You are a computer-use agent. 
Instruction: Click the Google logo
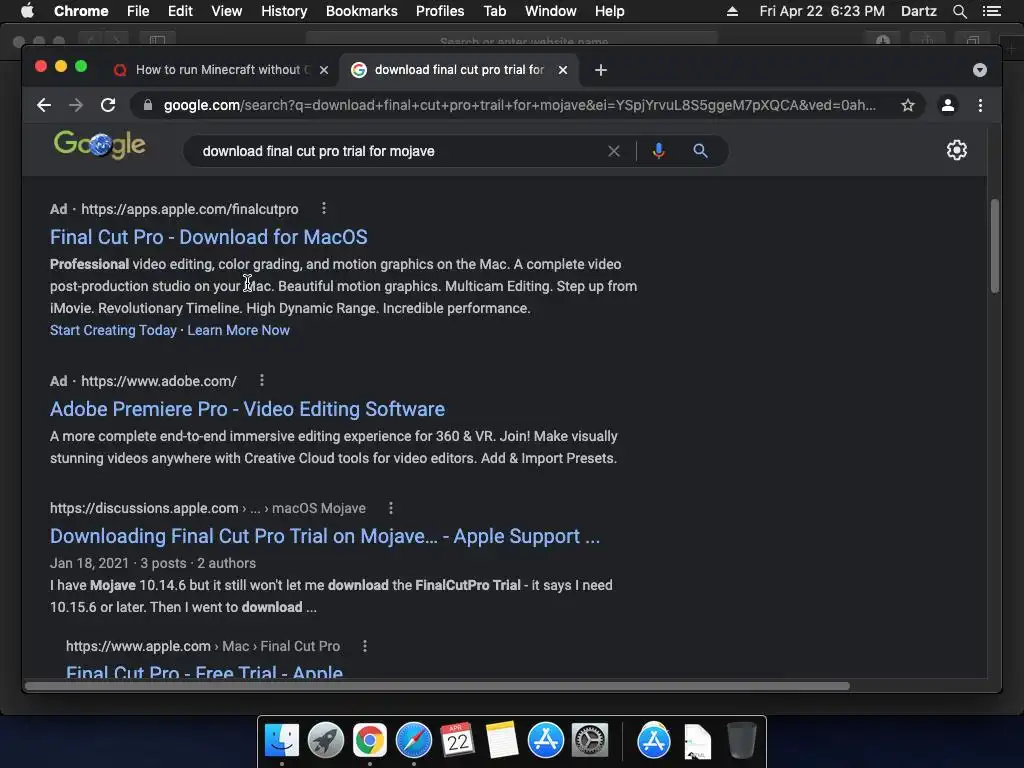click(99, 145)
